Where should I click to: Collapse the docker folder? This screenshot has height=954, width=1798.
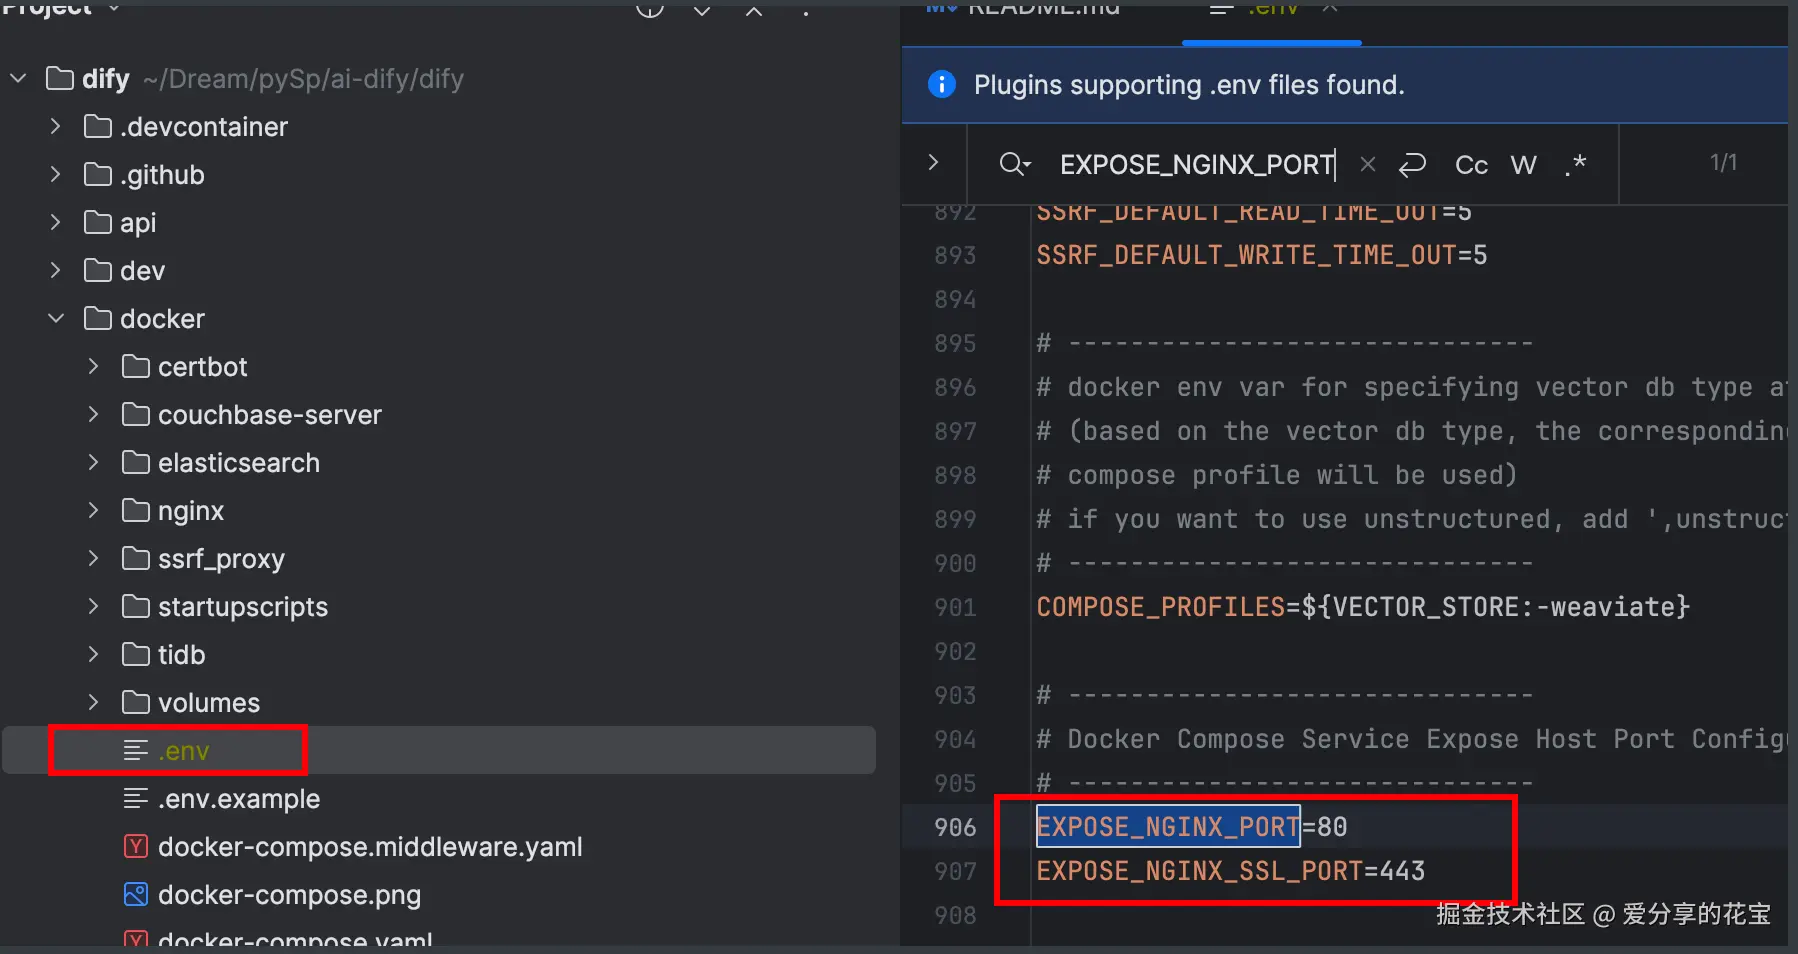click(56, 319)
